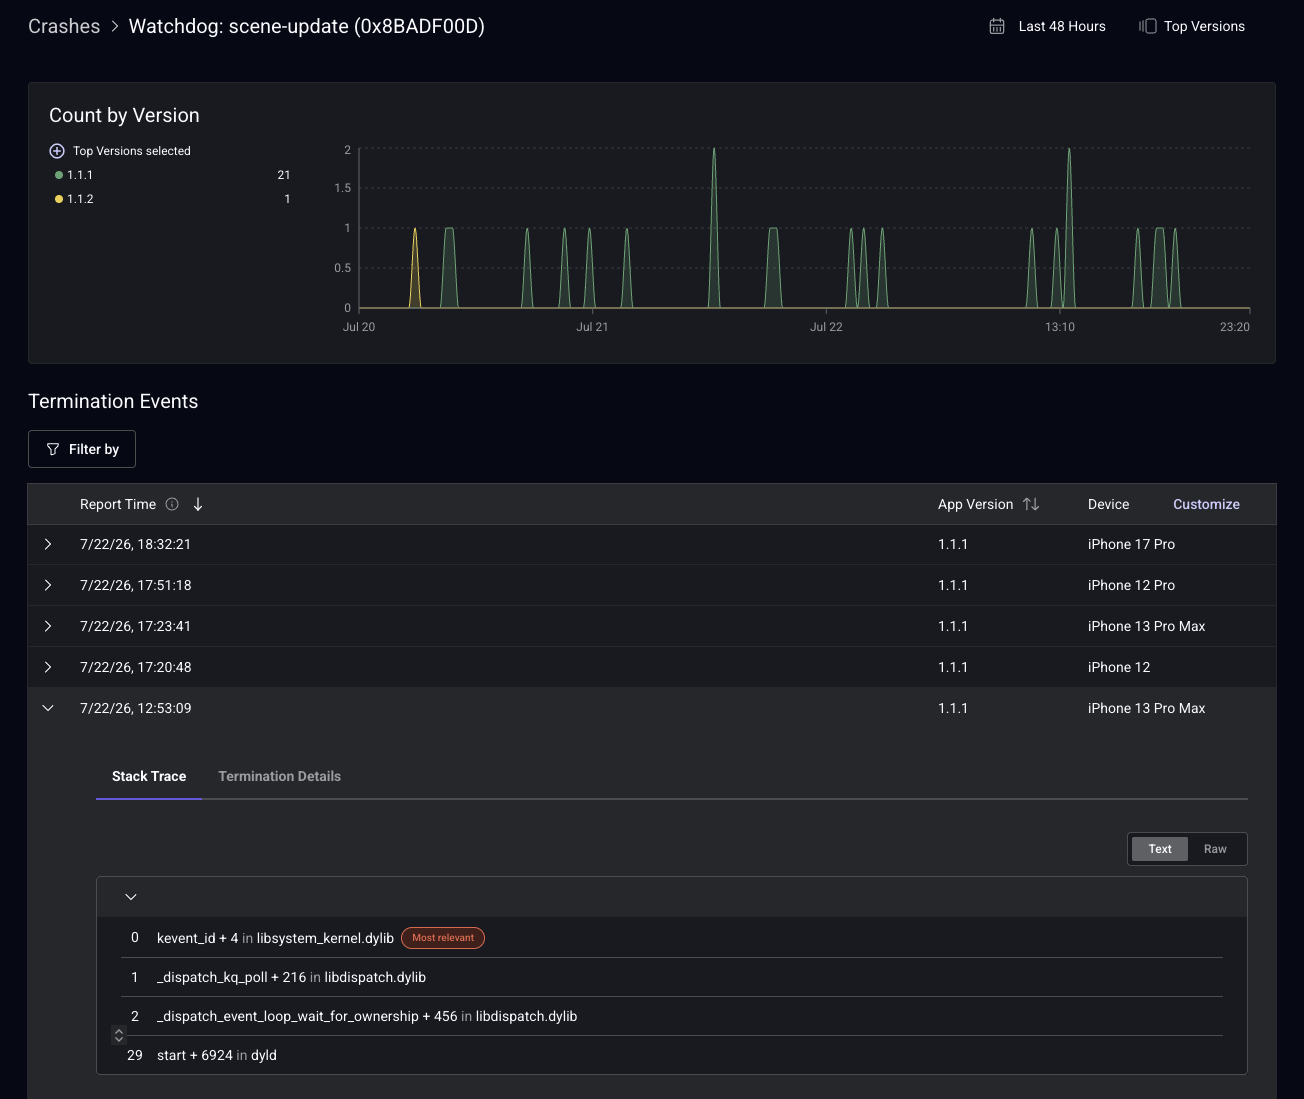Click the plus icon next to Top Versions selected

(57, 151)
